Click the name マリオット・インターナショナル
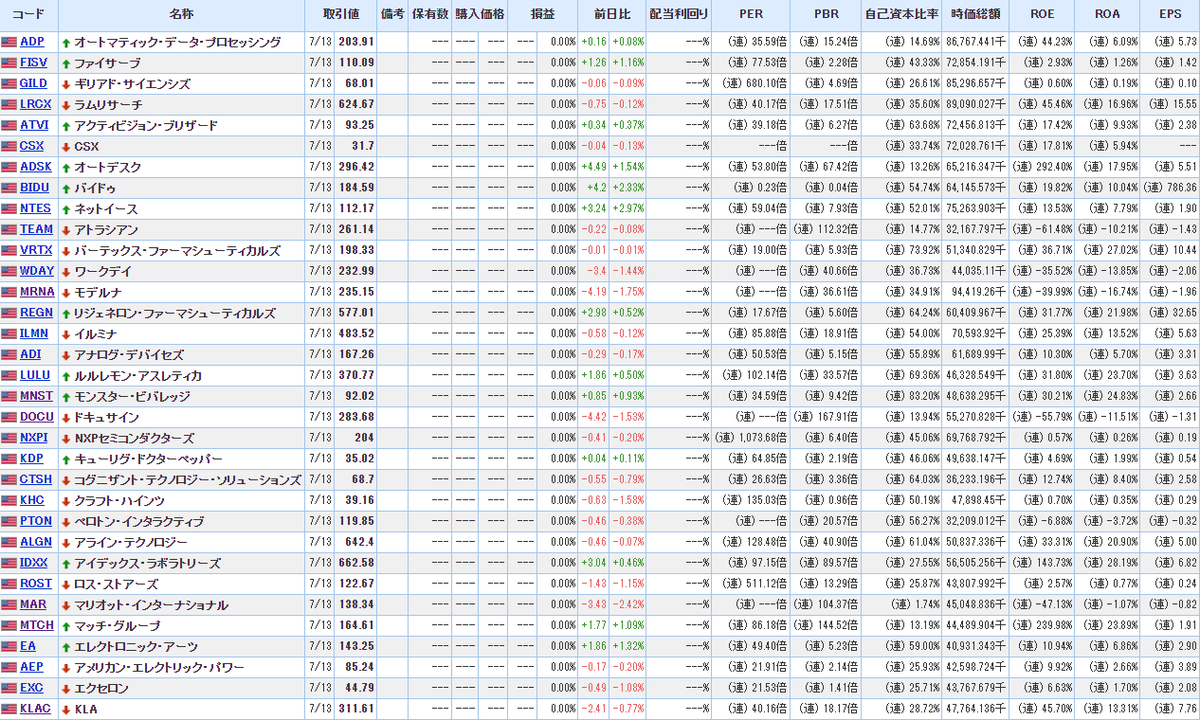The image size is (1200, 720). click(151, 605)
